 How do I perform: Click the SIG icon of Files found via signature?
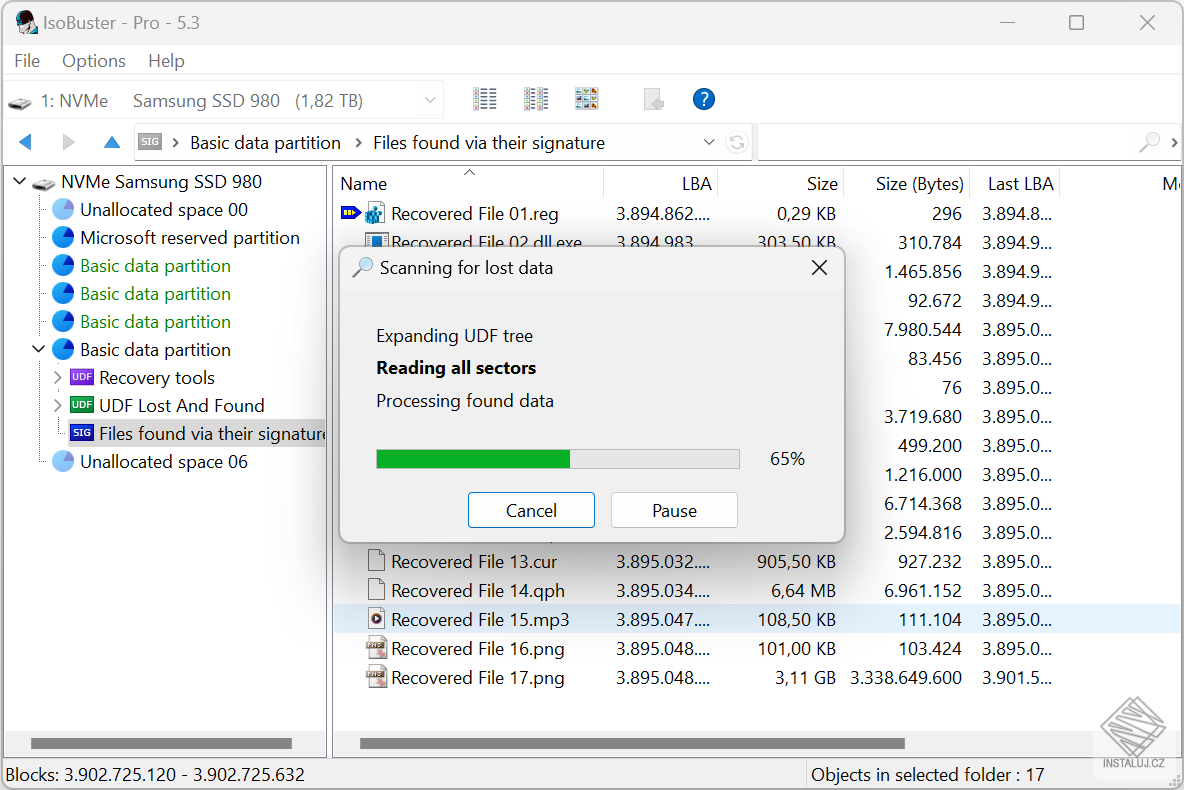tap(82, 433)
